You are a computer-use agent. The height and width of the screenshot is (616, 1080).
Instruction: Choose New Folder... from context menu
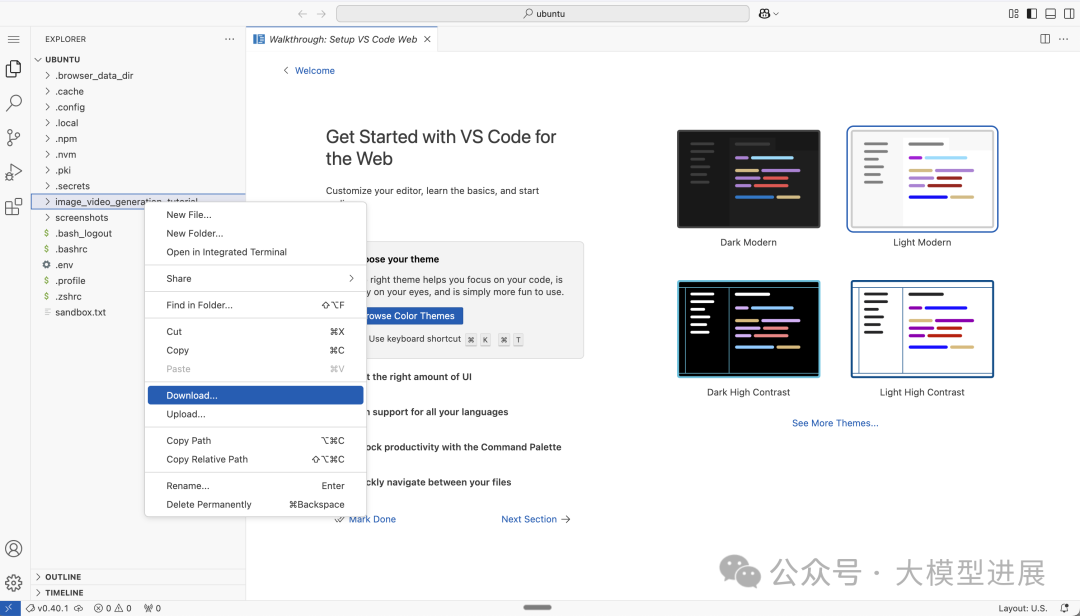tap(256, 234)
